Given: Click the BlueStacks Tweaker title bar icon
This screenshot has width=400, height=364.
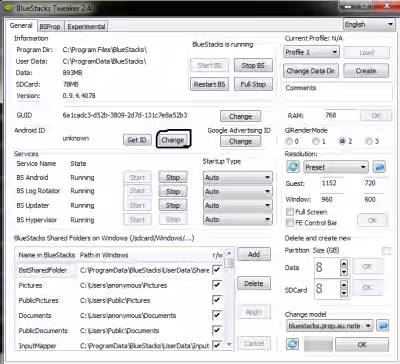Looking at the screenshot, I should coord(9,7).
